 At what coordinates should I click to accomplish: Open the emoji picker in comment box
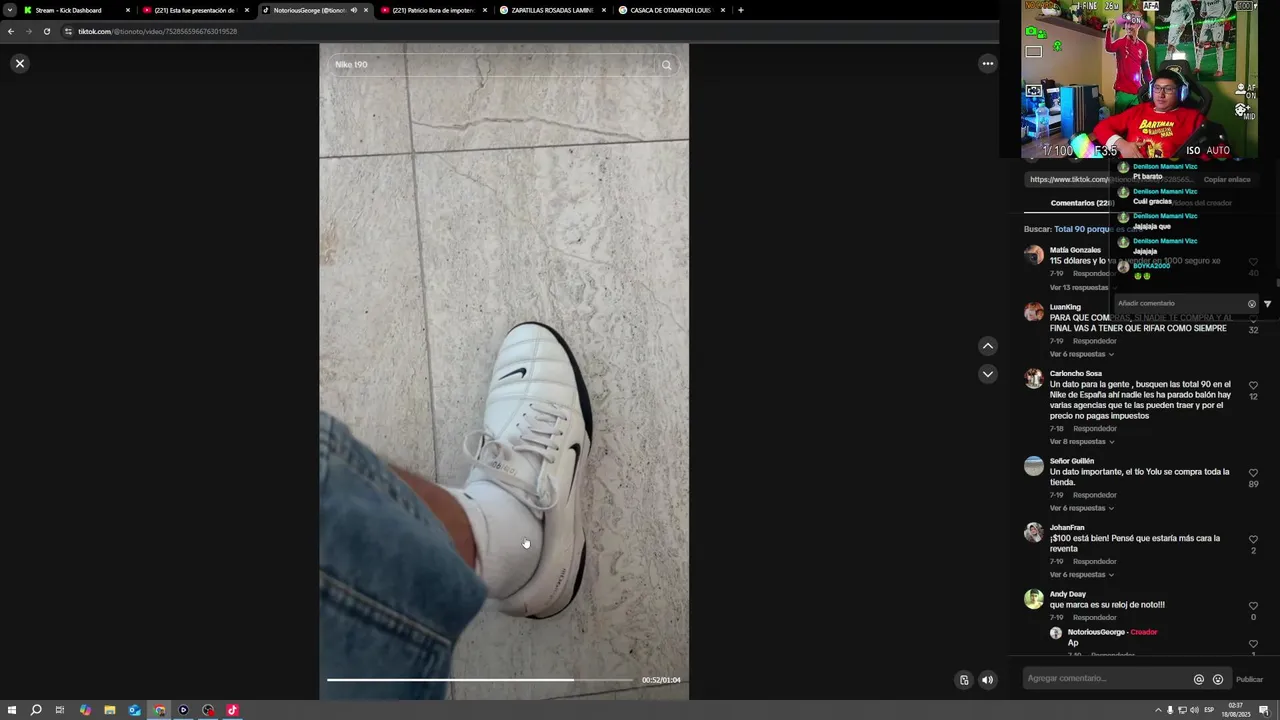point(1217,679)
